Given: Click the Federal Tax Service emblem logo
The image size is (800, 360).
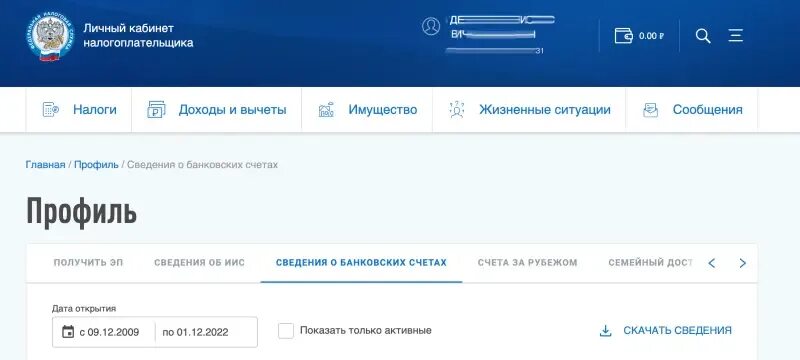Looking at the screenshot, I should pos(51,37).
